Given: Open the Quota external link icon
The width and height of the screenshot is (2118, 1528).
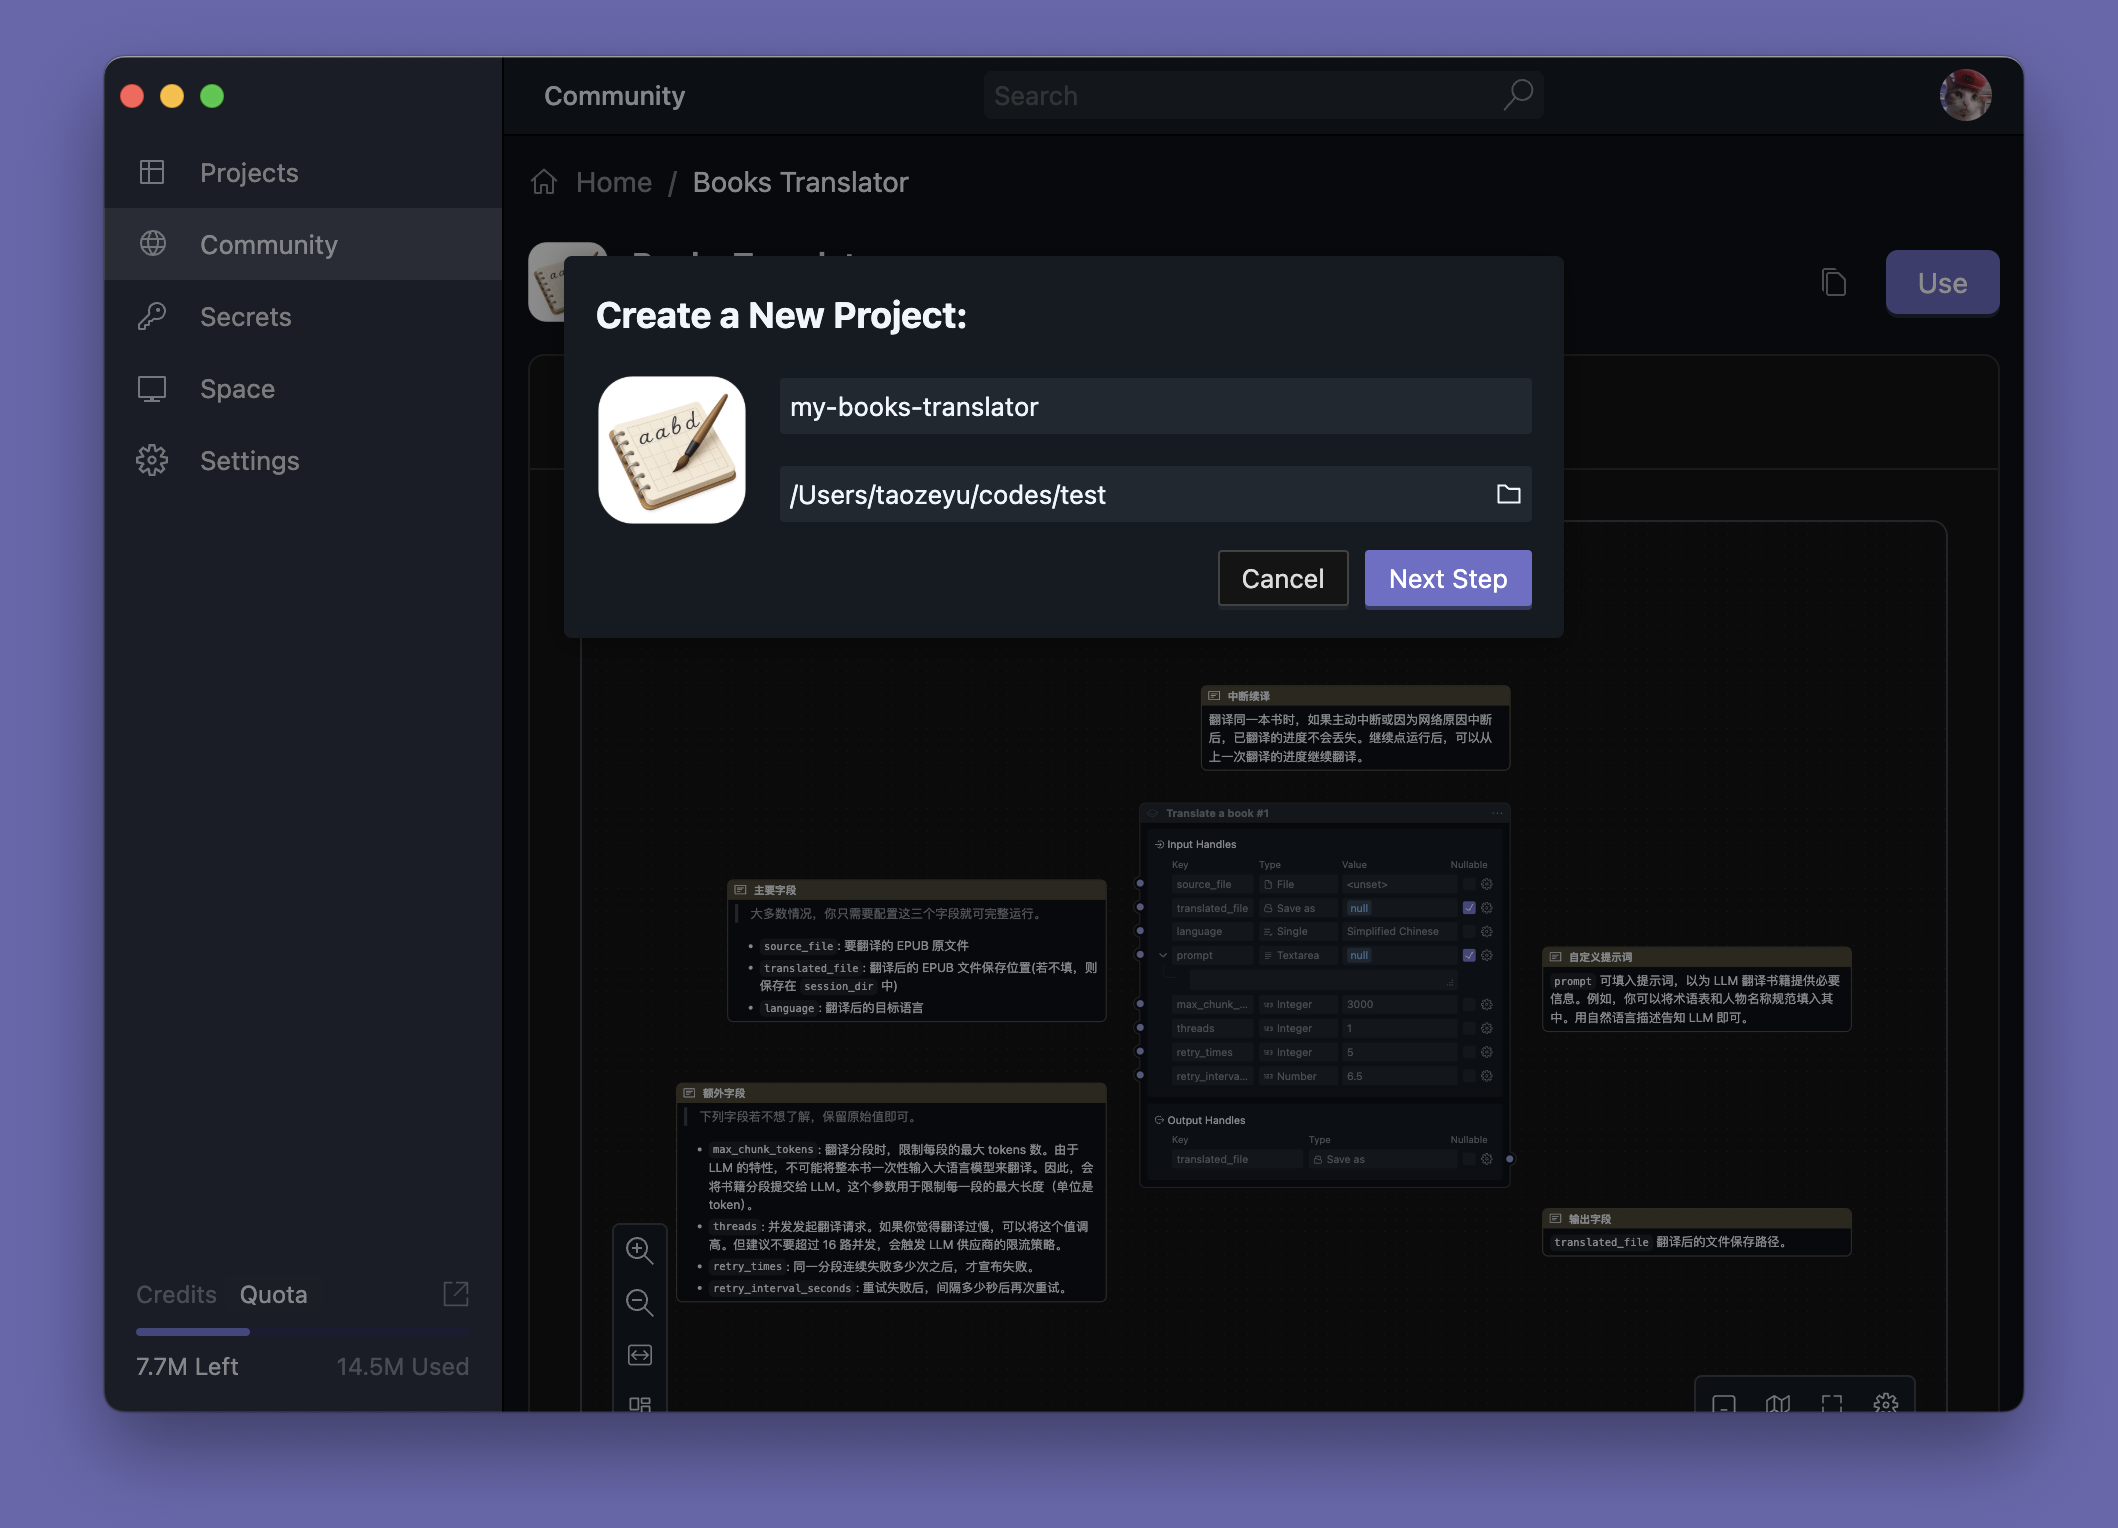Looking at the screenshot, I should coord(456,1294).
